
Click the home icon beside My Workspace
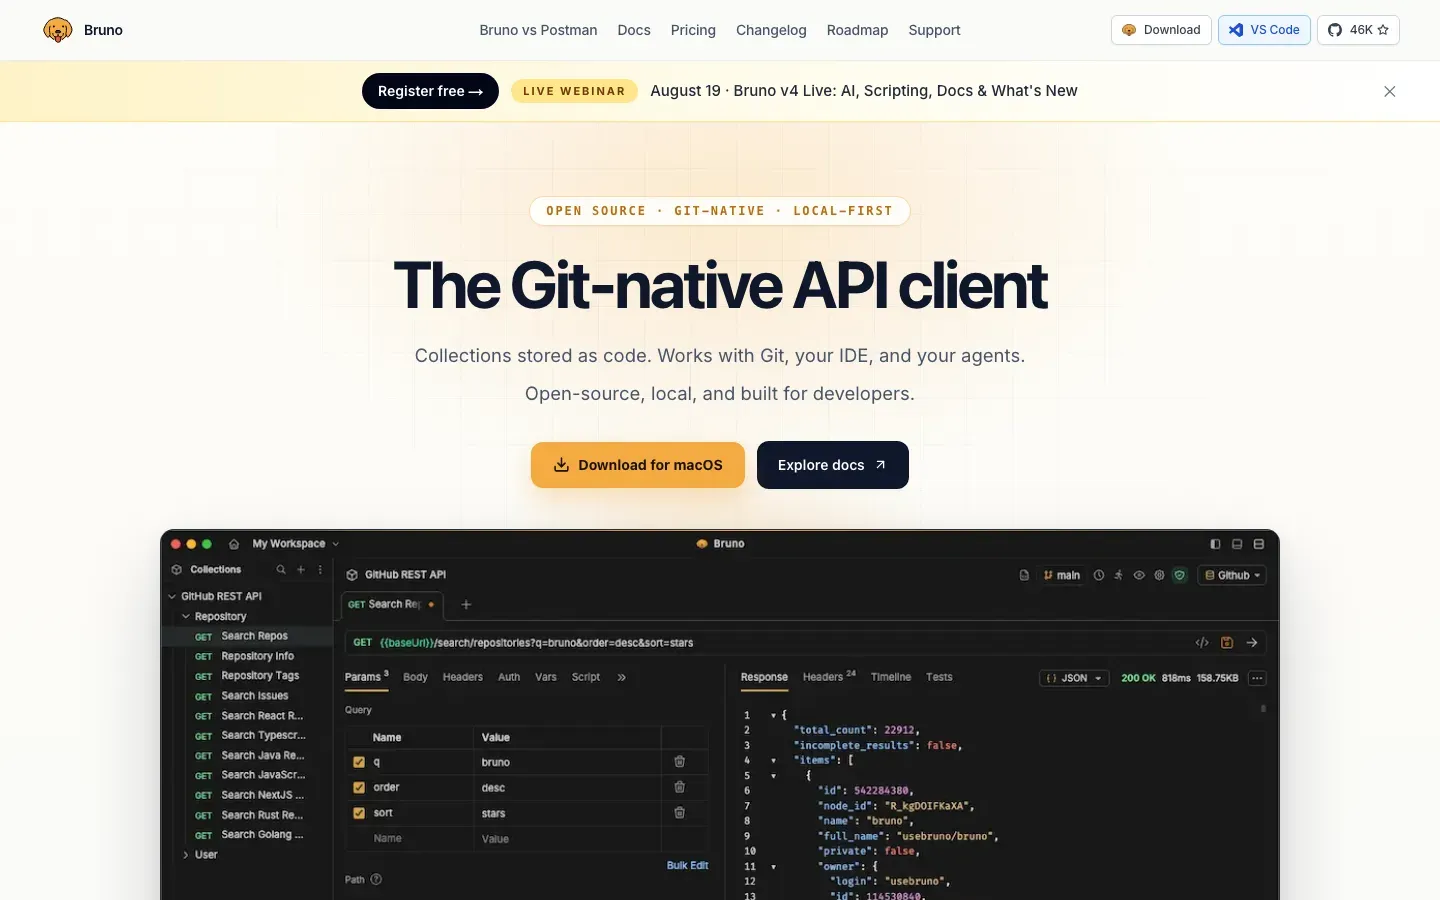(234, 544)
